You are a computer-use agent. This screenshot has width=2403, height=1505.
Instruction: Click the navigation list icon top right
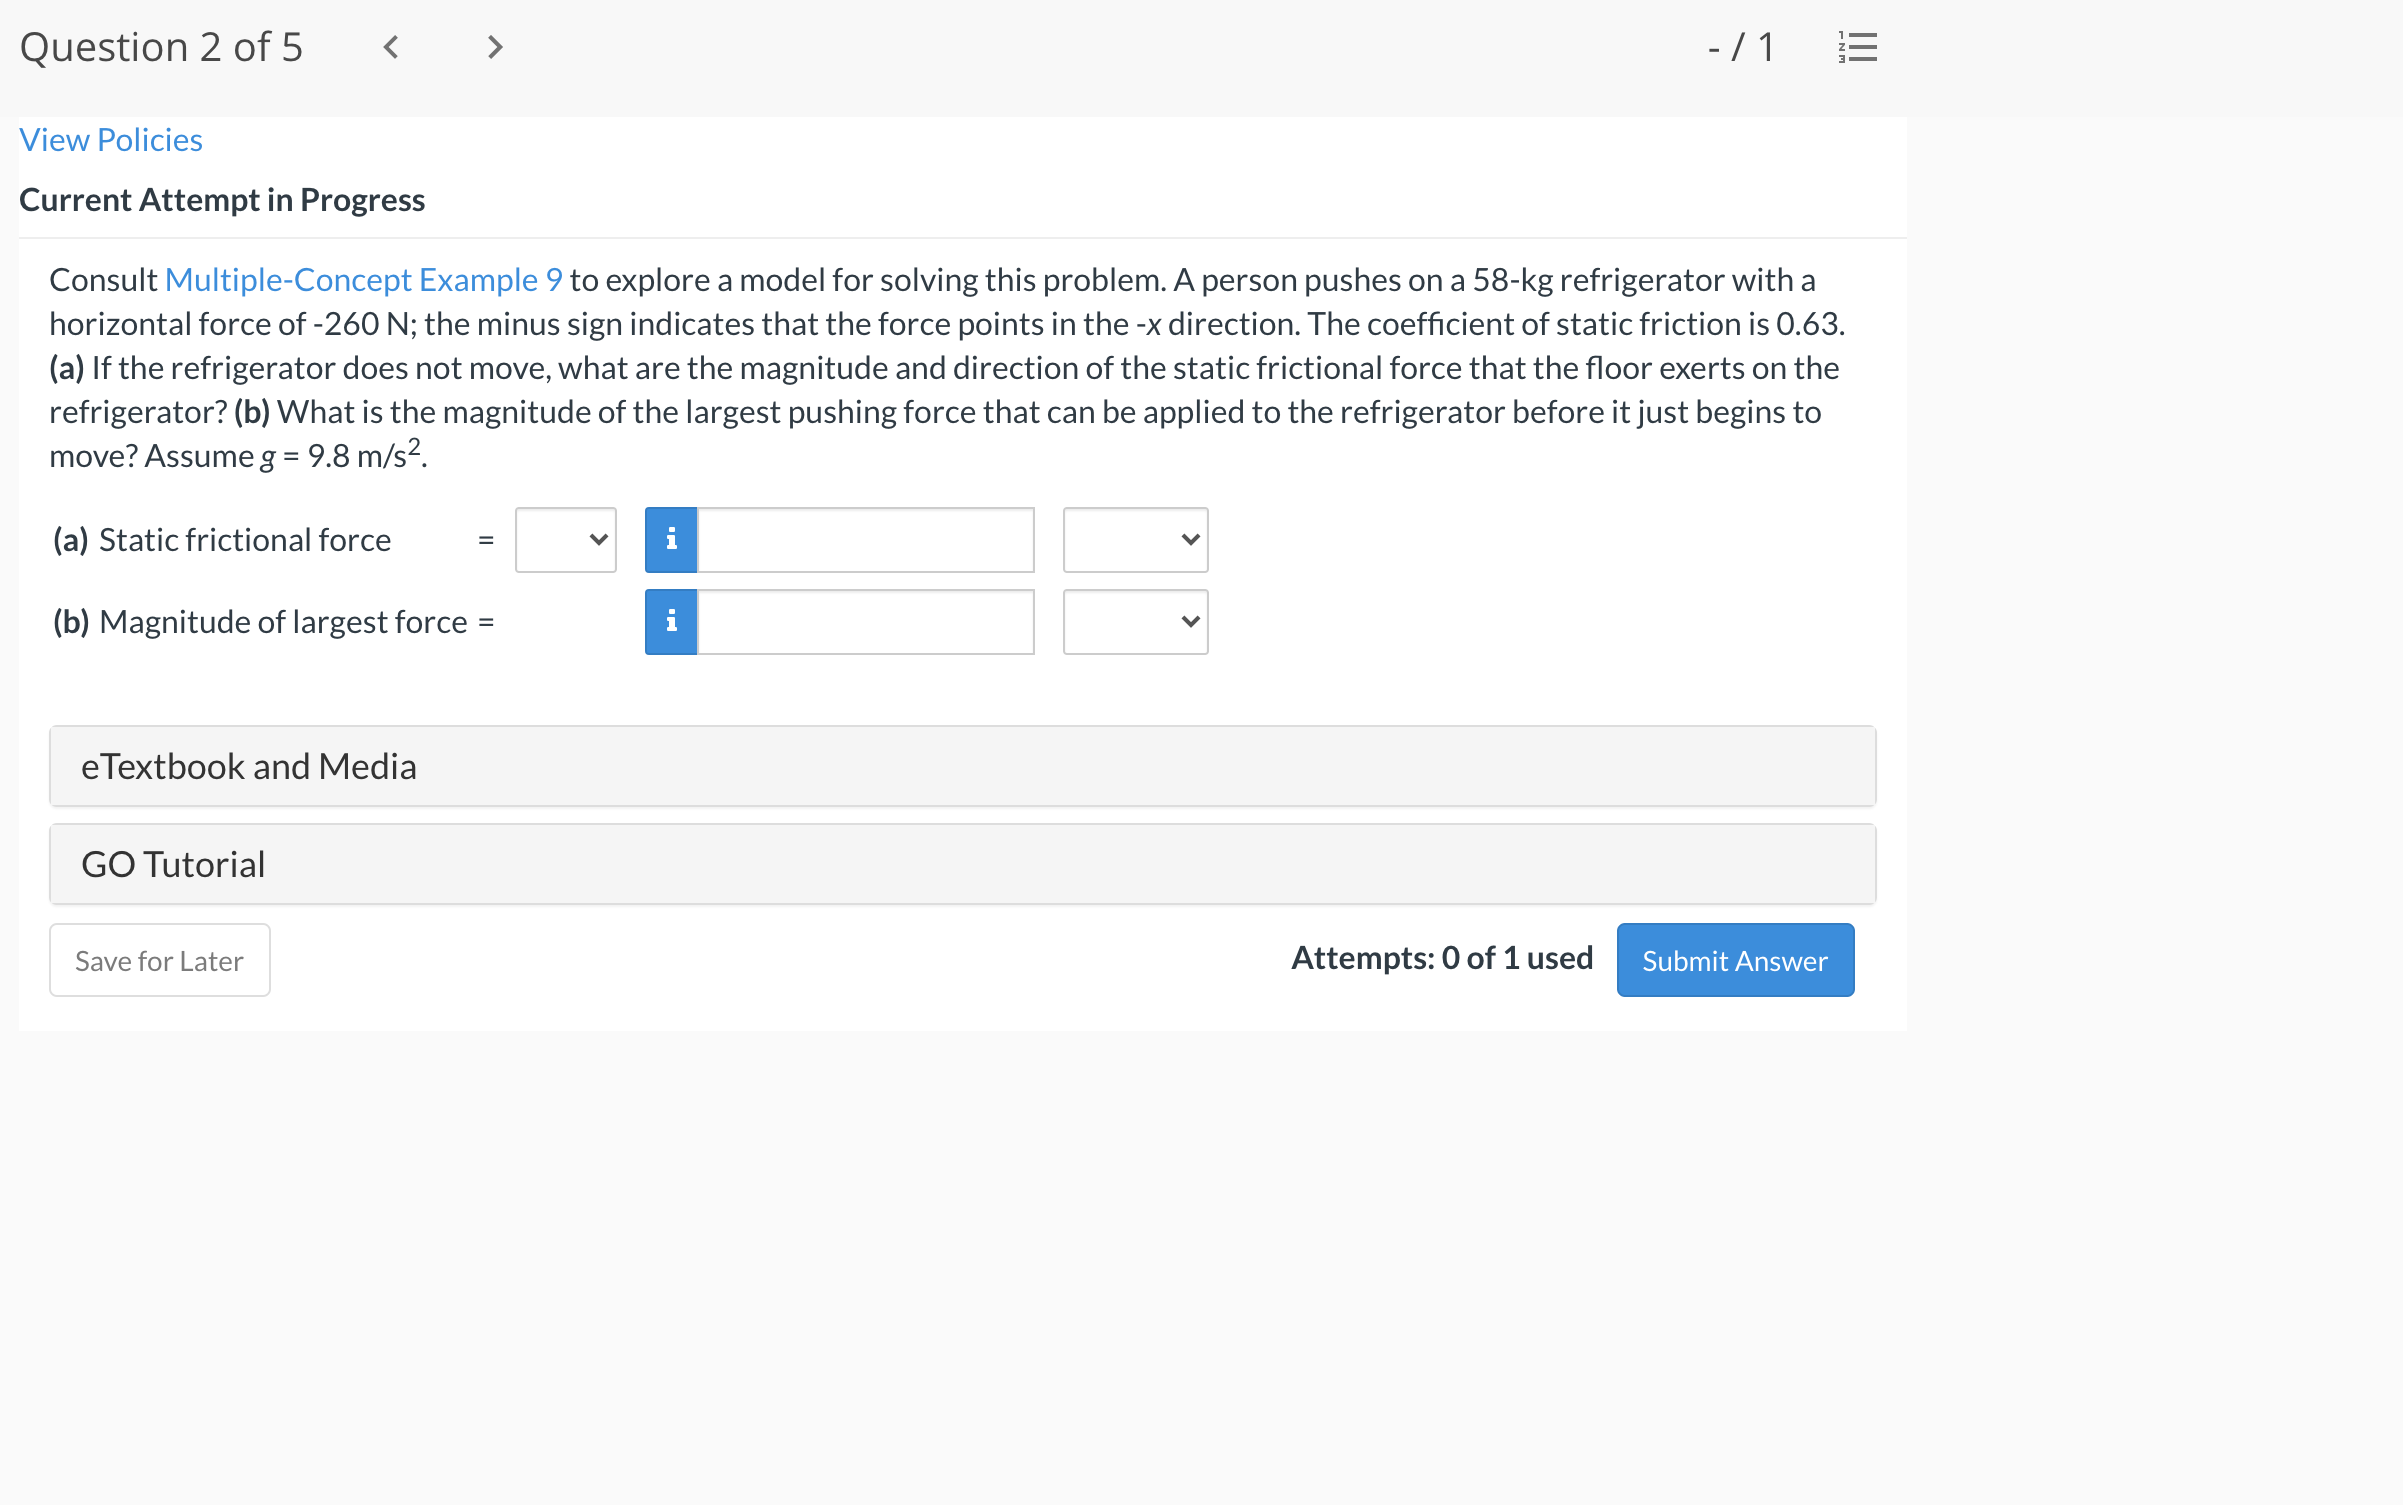1859,47
